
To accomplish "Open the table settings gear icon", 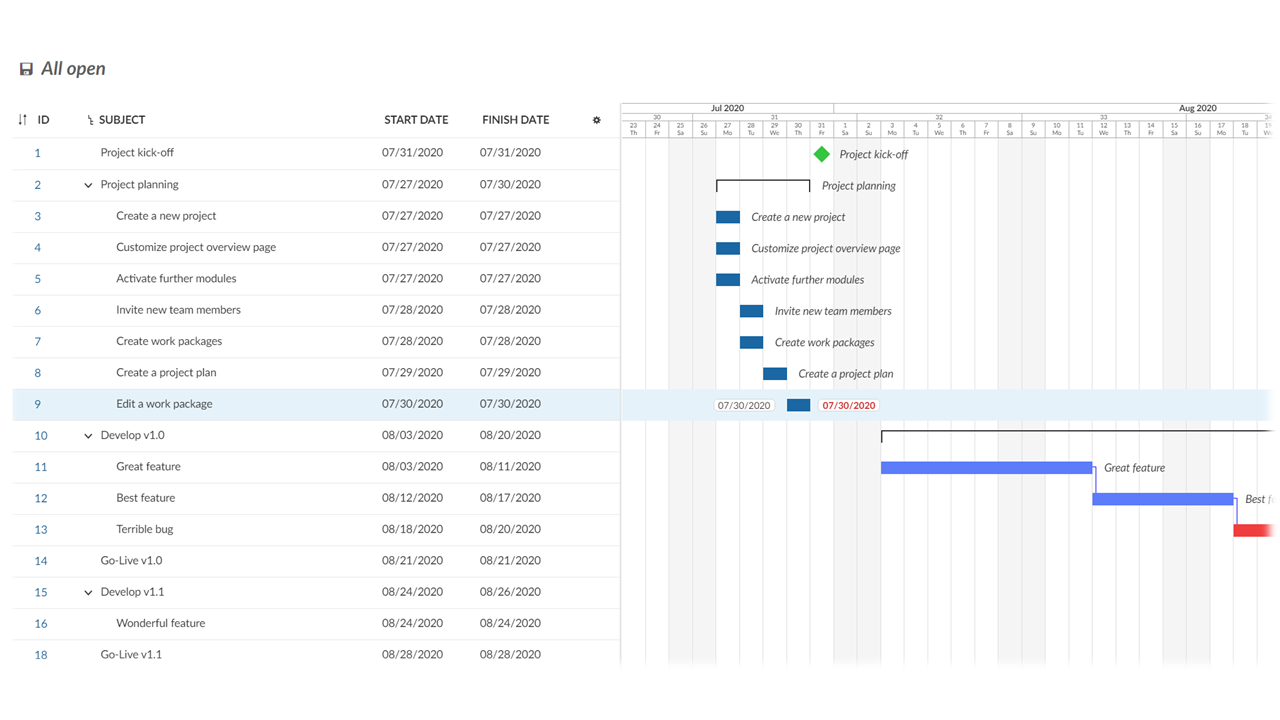I will coord(597,120).
